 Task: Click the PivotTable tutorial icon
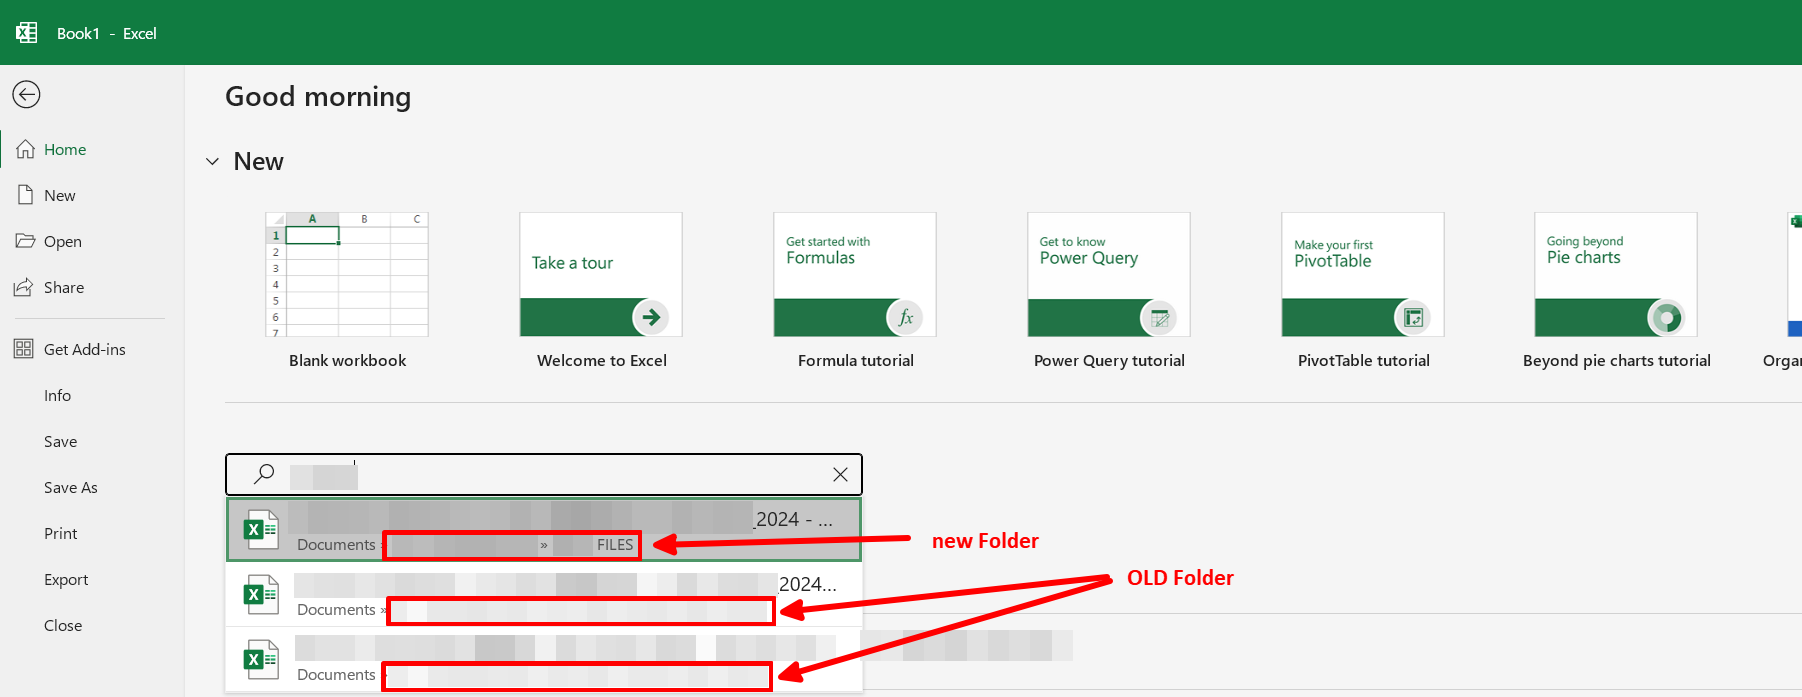pyautogui.click(x=1413, y=317)
